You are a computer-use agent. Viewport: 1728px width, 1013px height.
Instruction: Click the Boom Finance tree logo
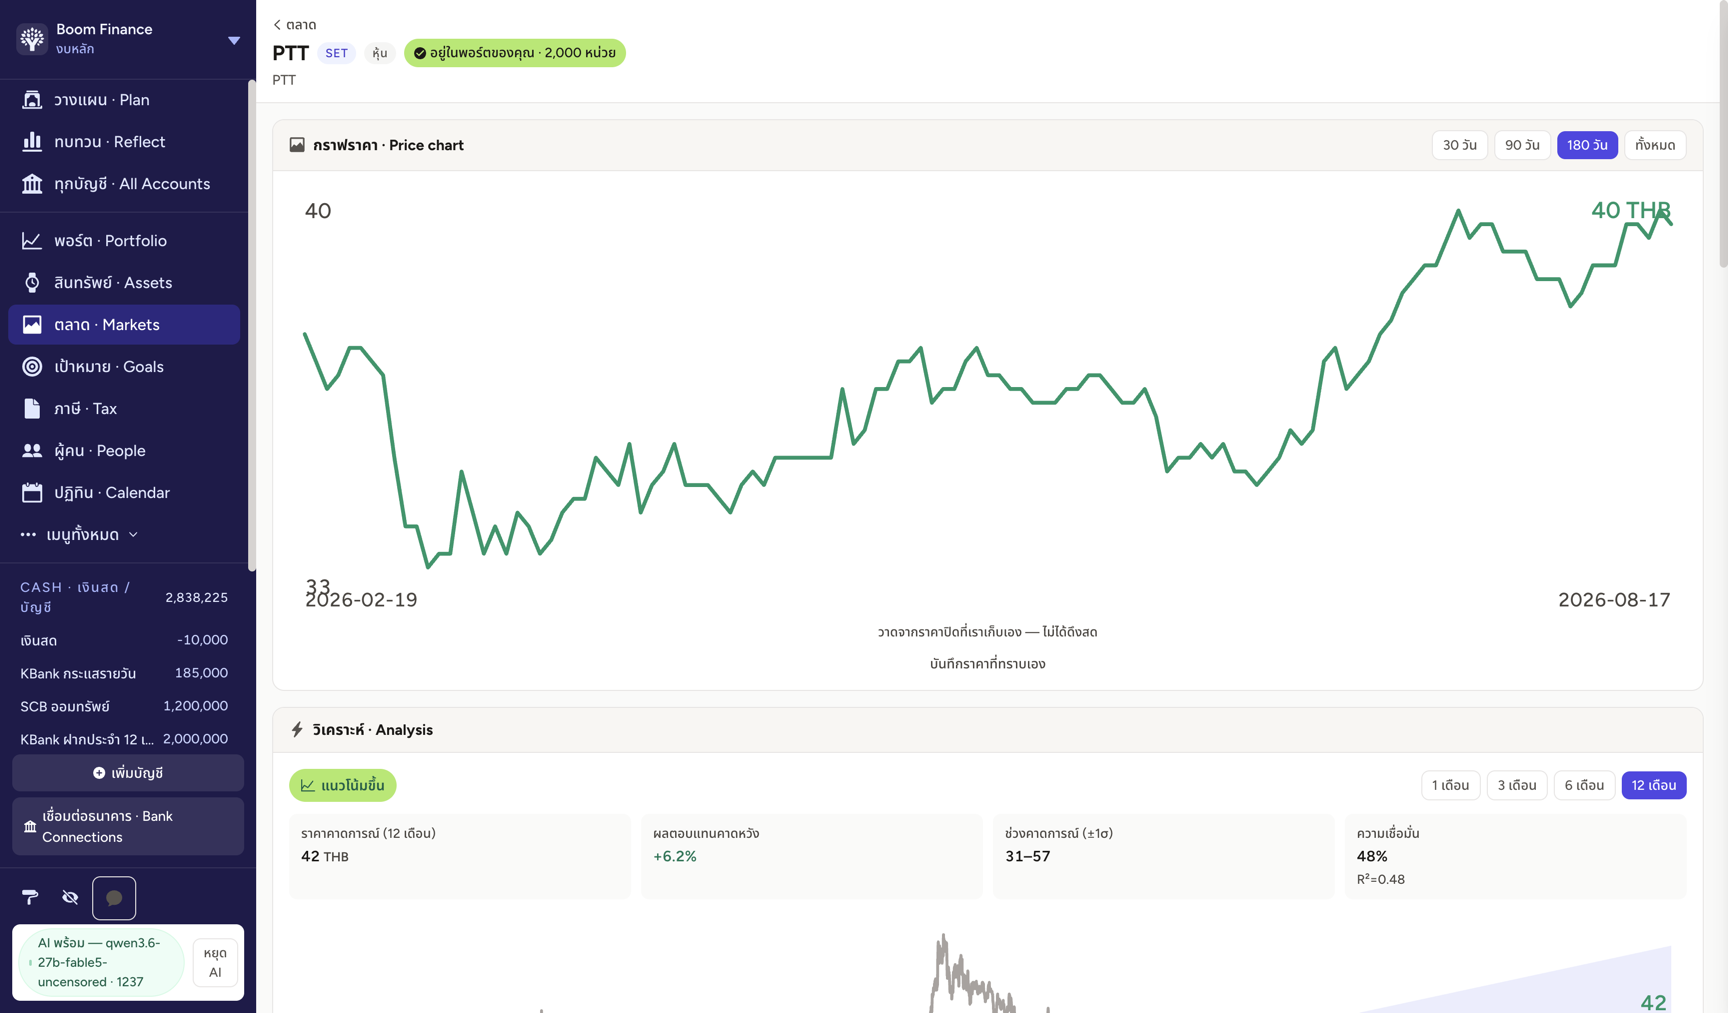[32, 39]
